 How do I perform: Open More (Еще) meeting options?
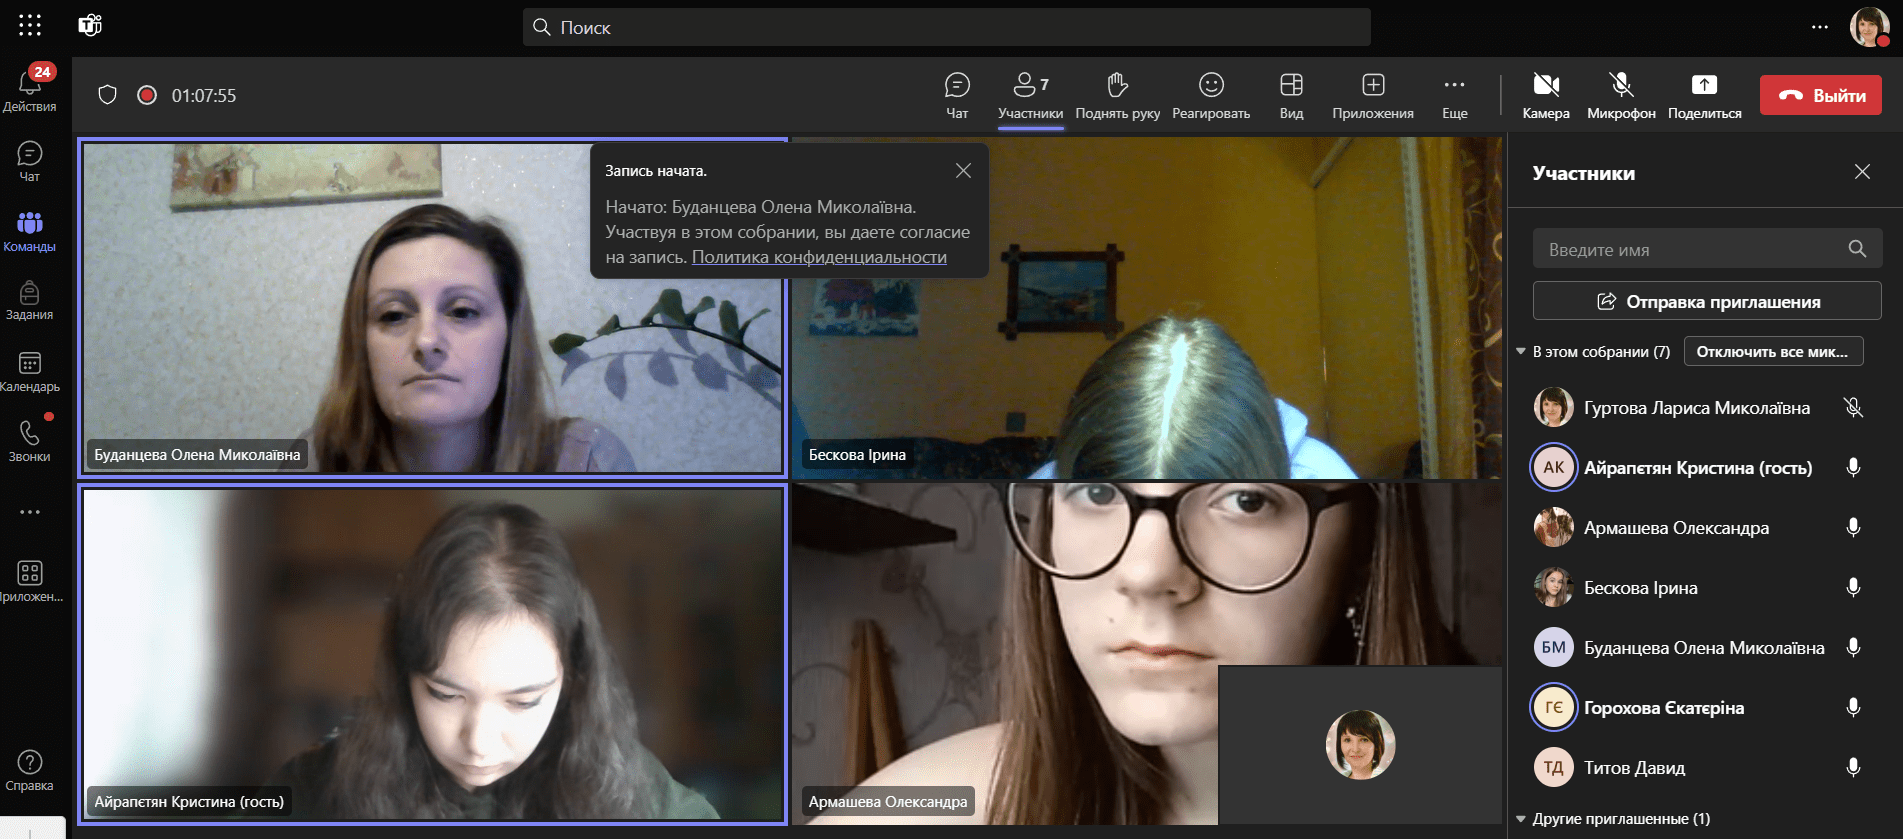click(1455, 96)
